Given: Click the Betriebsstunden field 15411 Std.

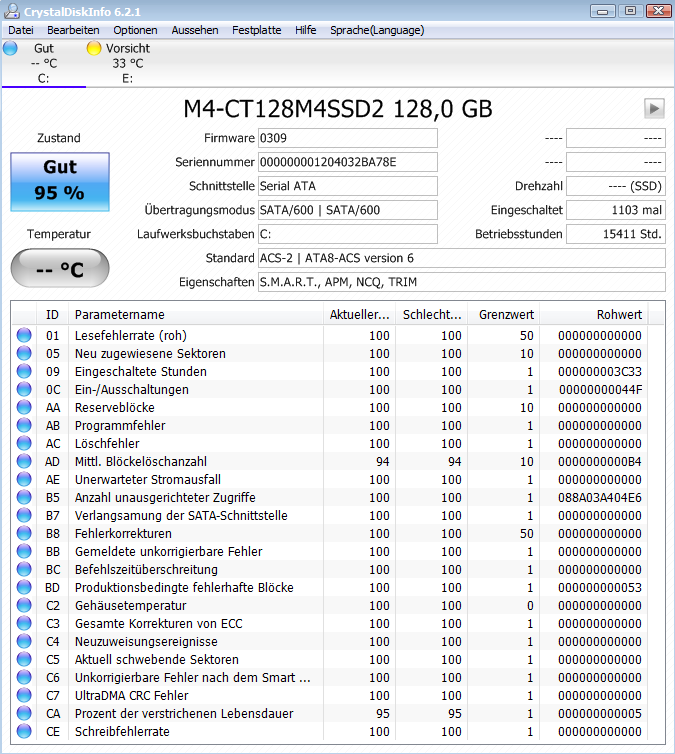Looking at the screenshot, I should (616, 234).
